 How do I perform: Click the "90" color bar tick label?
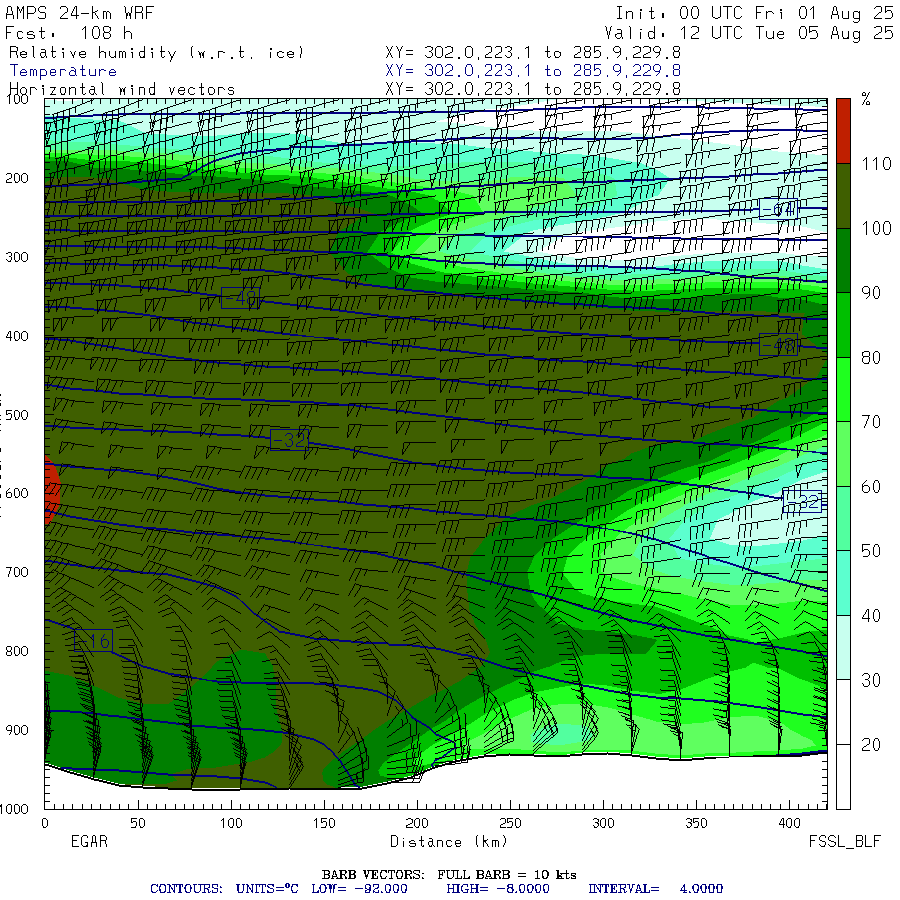pyautogui.click(x=871, y=293)
